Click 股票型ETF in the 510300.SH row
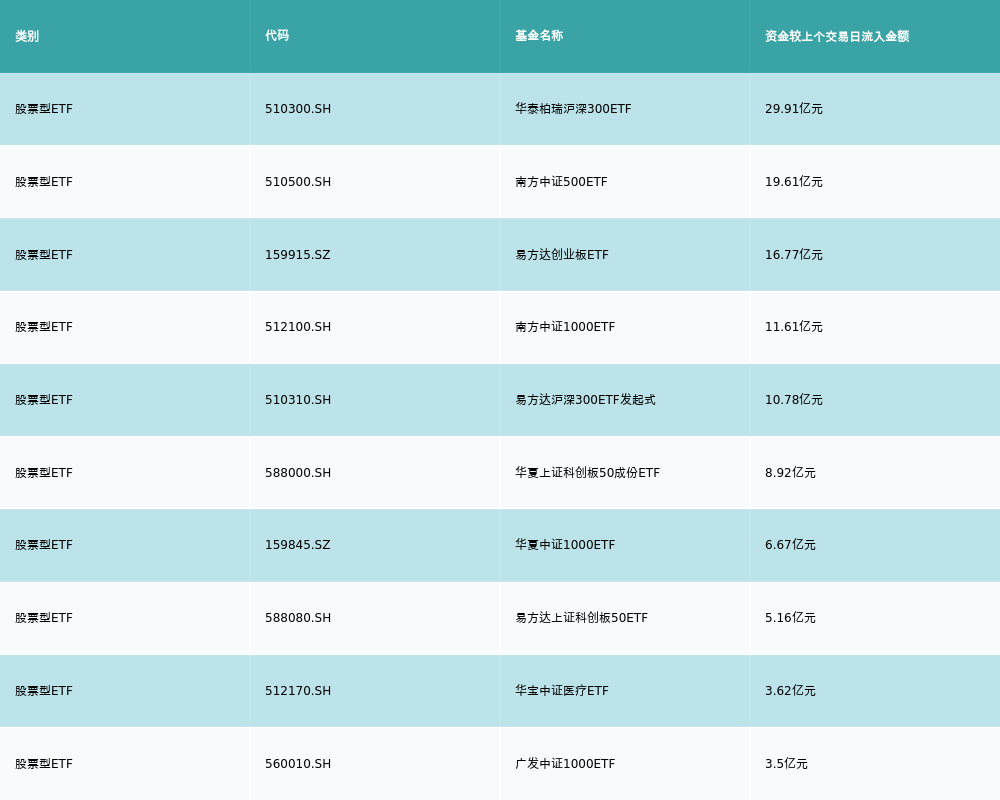The height and width of the screenshot is (800, 1000). coord(44,109)
